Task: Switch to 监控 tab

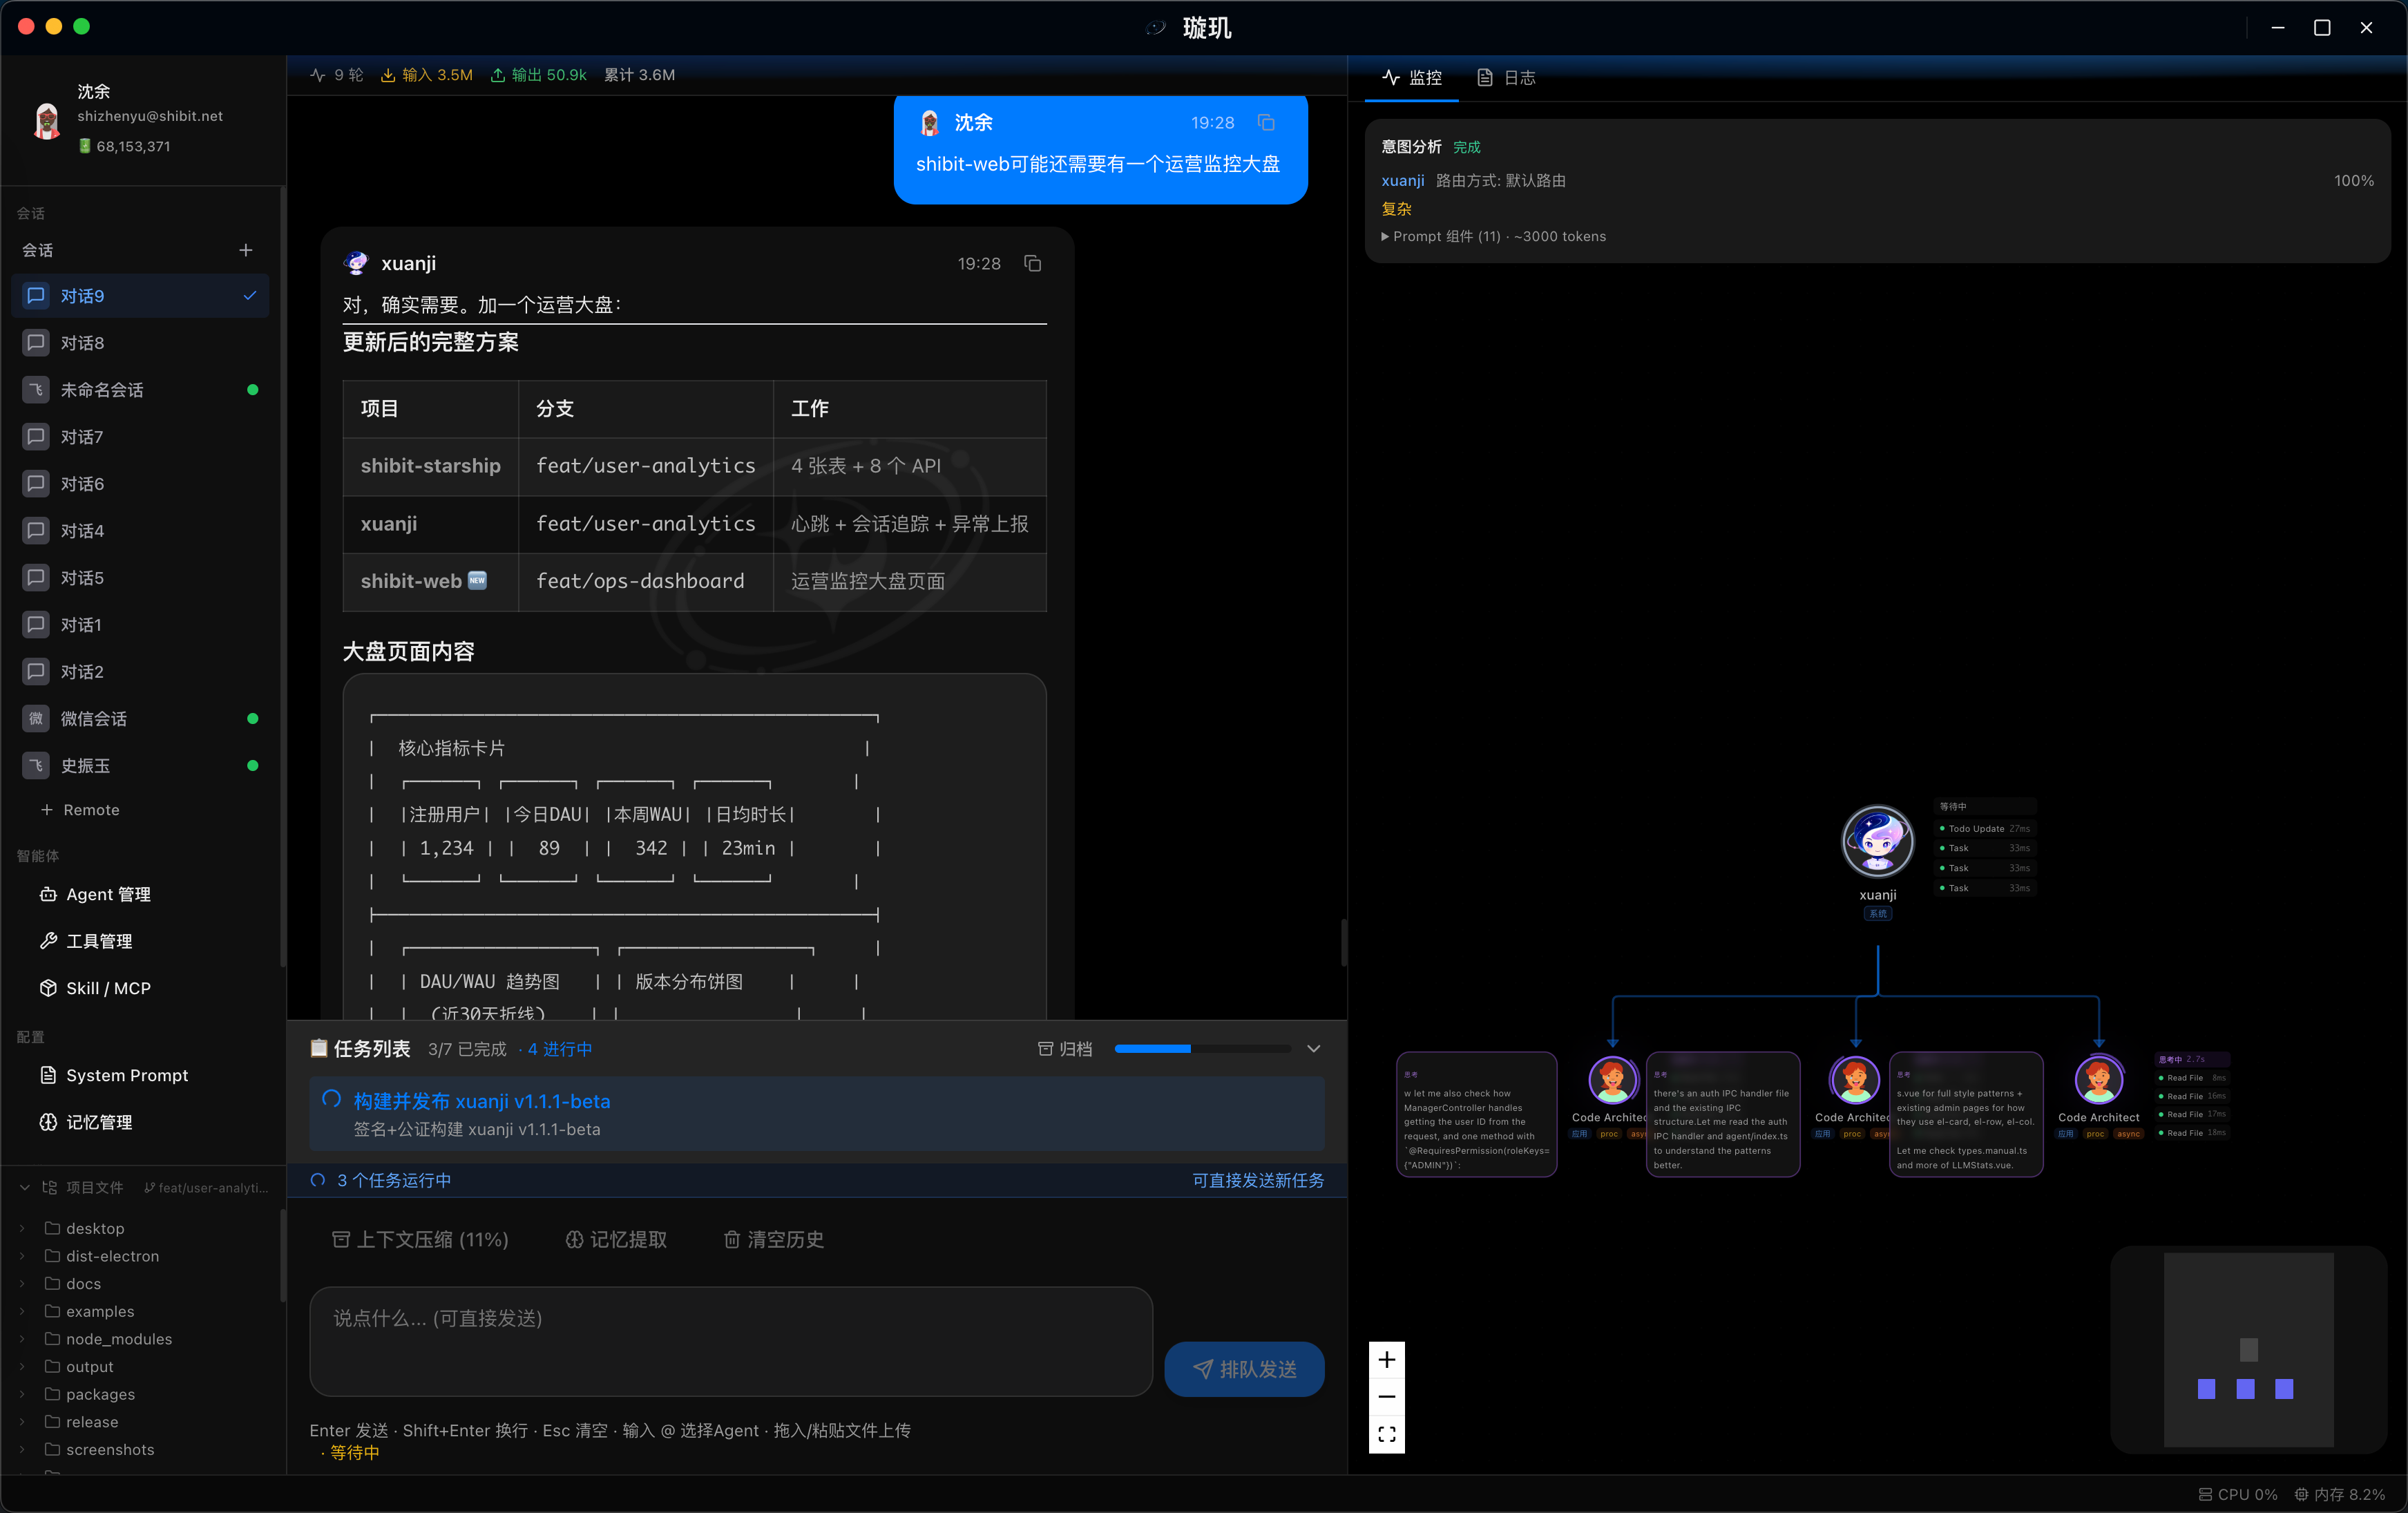Action: tap(1412, 78)
